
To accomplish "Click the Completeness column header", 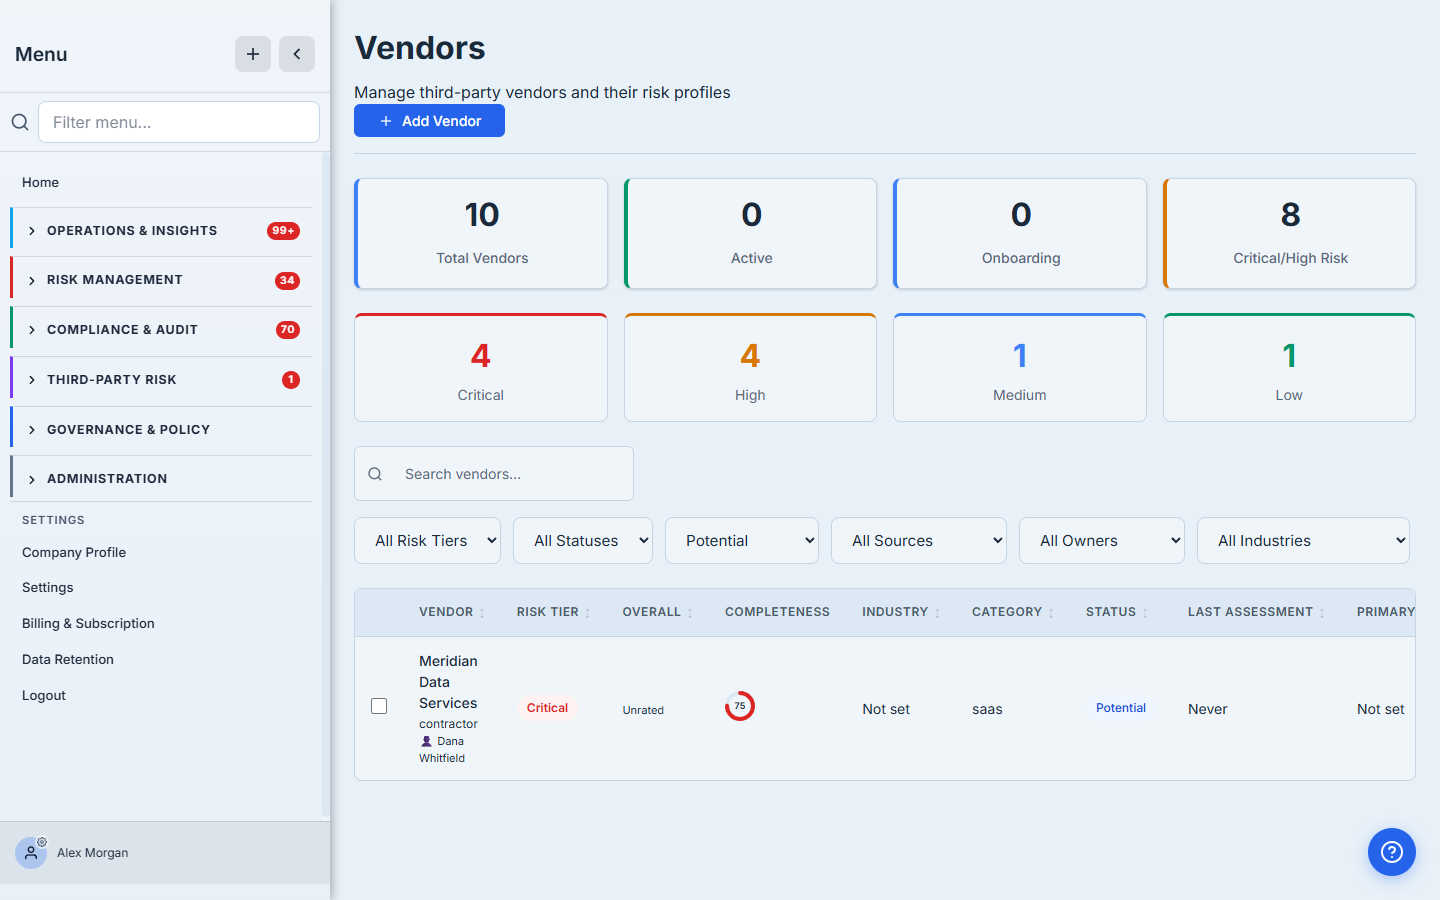I will click(x=777, y=612).
